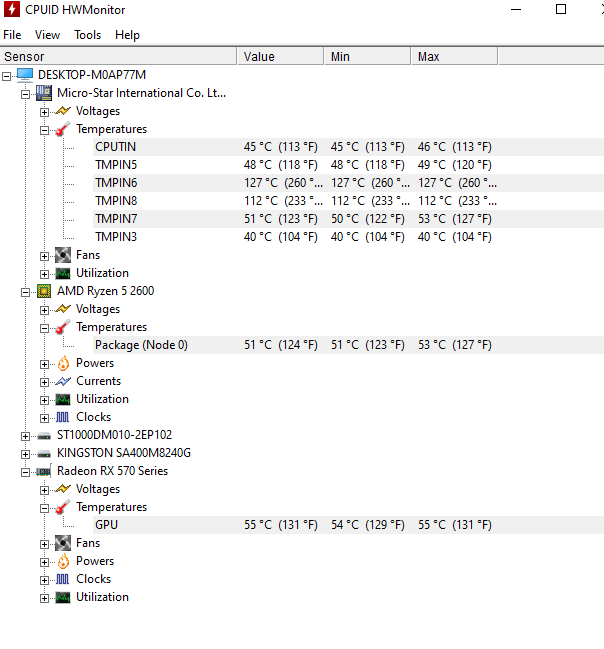Minimize the HWMonitor window
Screen dimensions: 604x649
pyautogui.click(x=516, y=9)
